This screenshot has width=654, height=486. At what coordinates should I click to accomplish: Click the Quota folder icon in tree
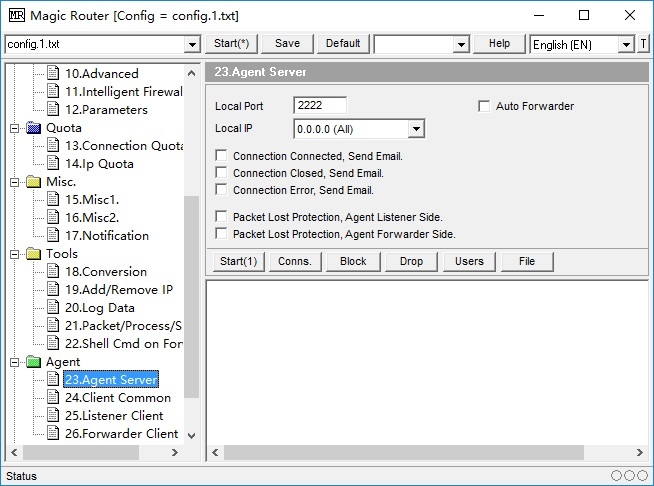click(33, 128)
